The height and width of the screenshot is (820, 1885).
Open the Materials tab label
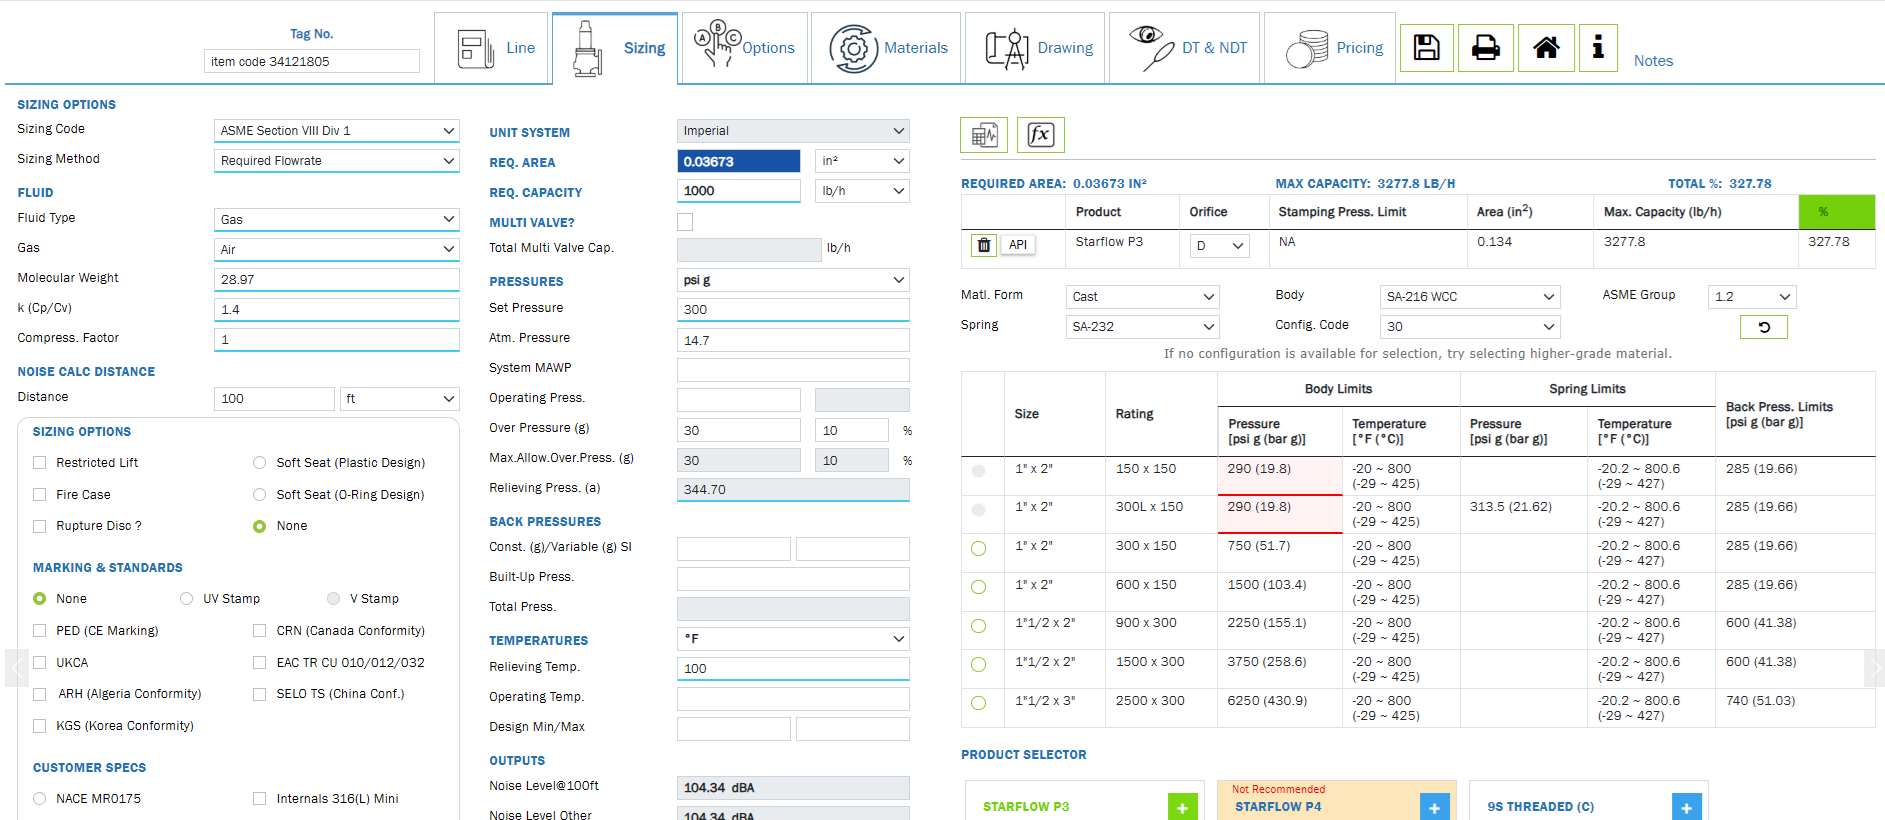(916, 48)
